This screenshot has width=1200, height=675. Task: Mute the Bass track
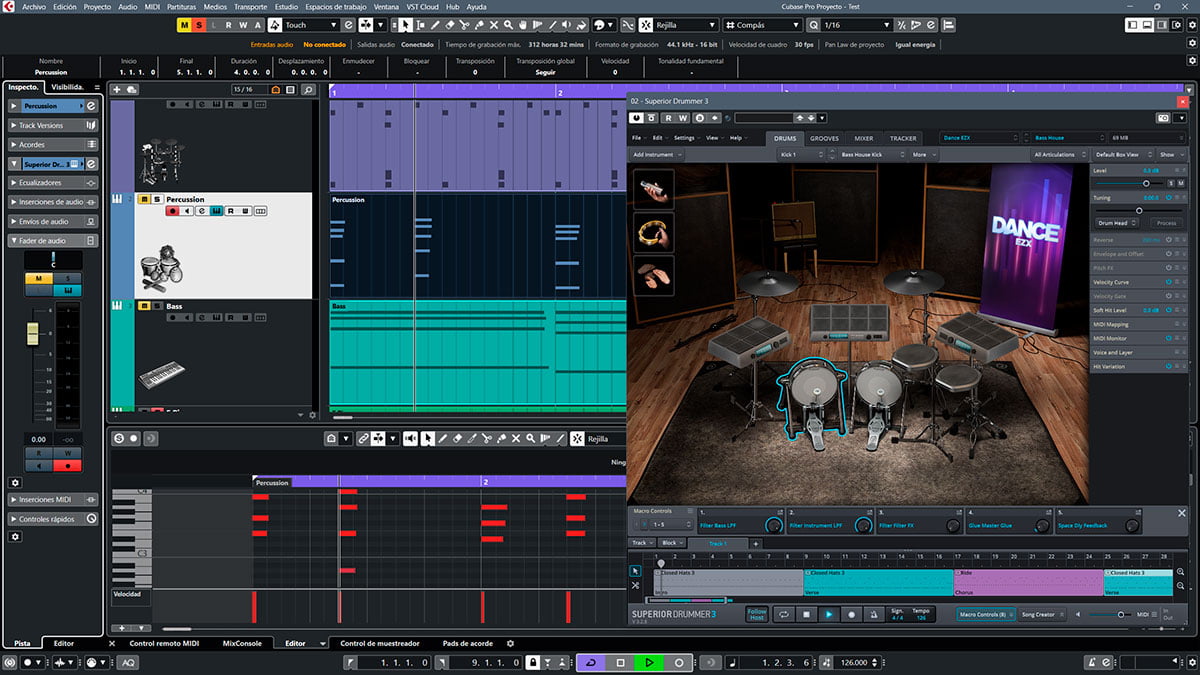tap(144, 306)
